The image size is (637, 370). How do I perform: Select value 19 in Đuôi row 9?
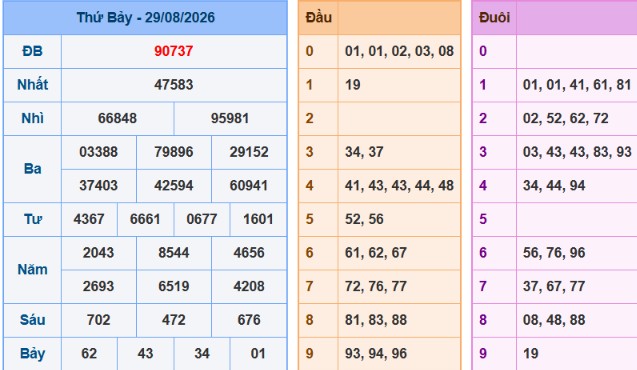click(x=531, y=354)
